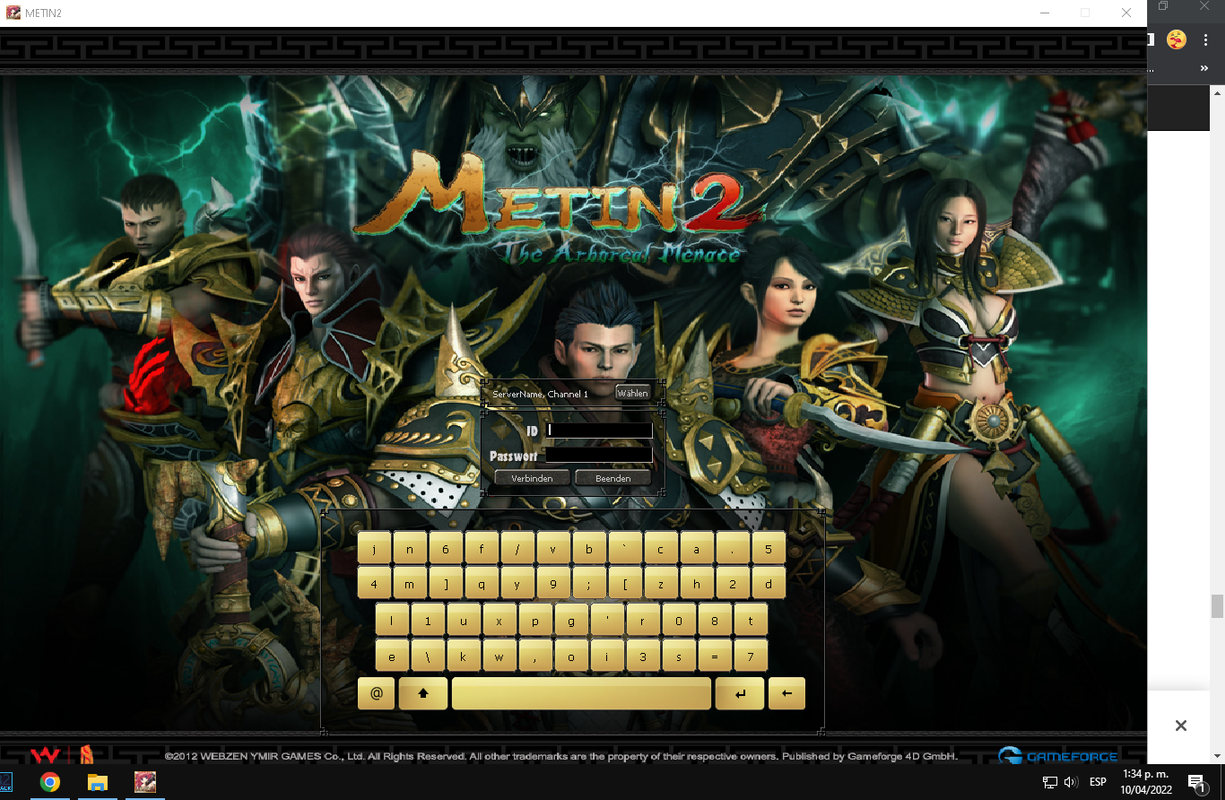Focus the Passwort input field

click(599, 454)
